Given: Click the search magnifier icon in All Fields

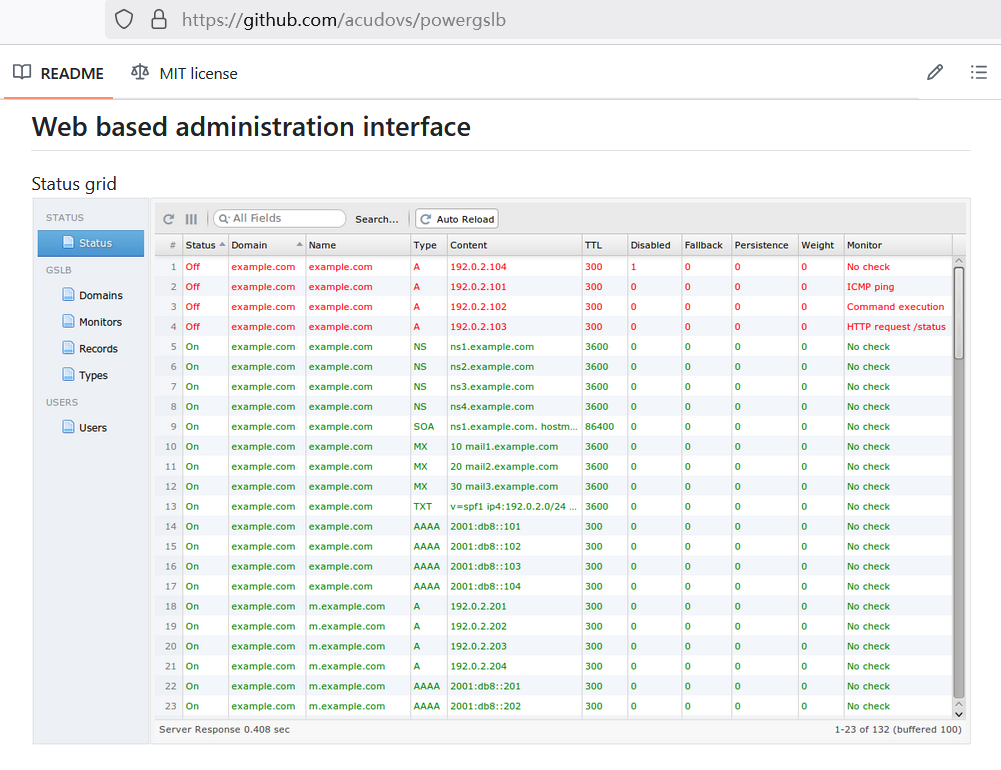Looking at the screenshot, I should point(224,219).
